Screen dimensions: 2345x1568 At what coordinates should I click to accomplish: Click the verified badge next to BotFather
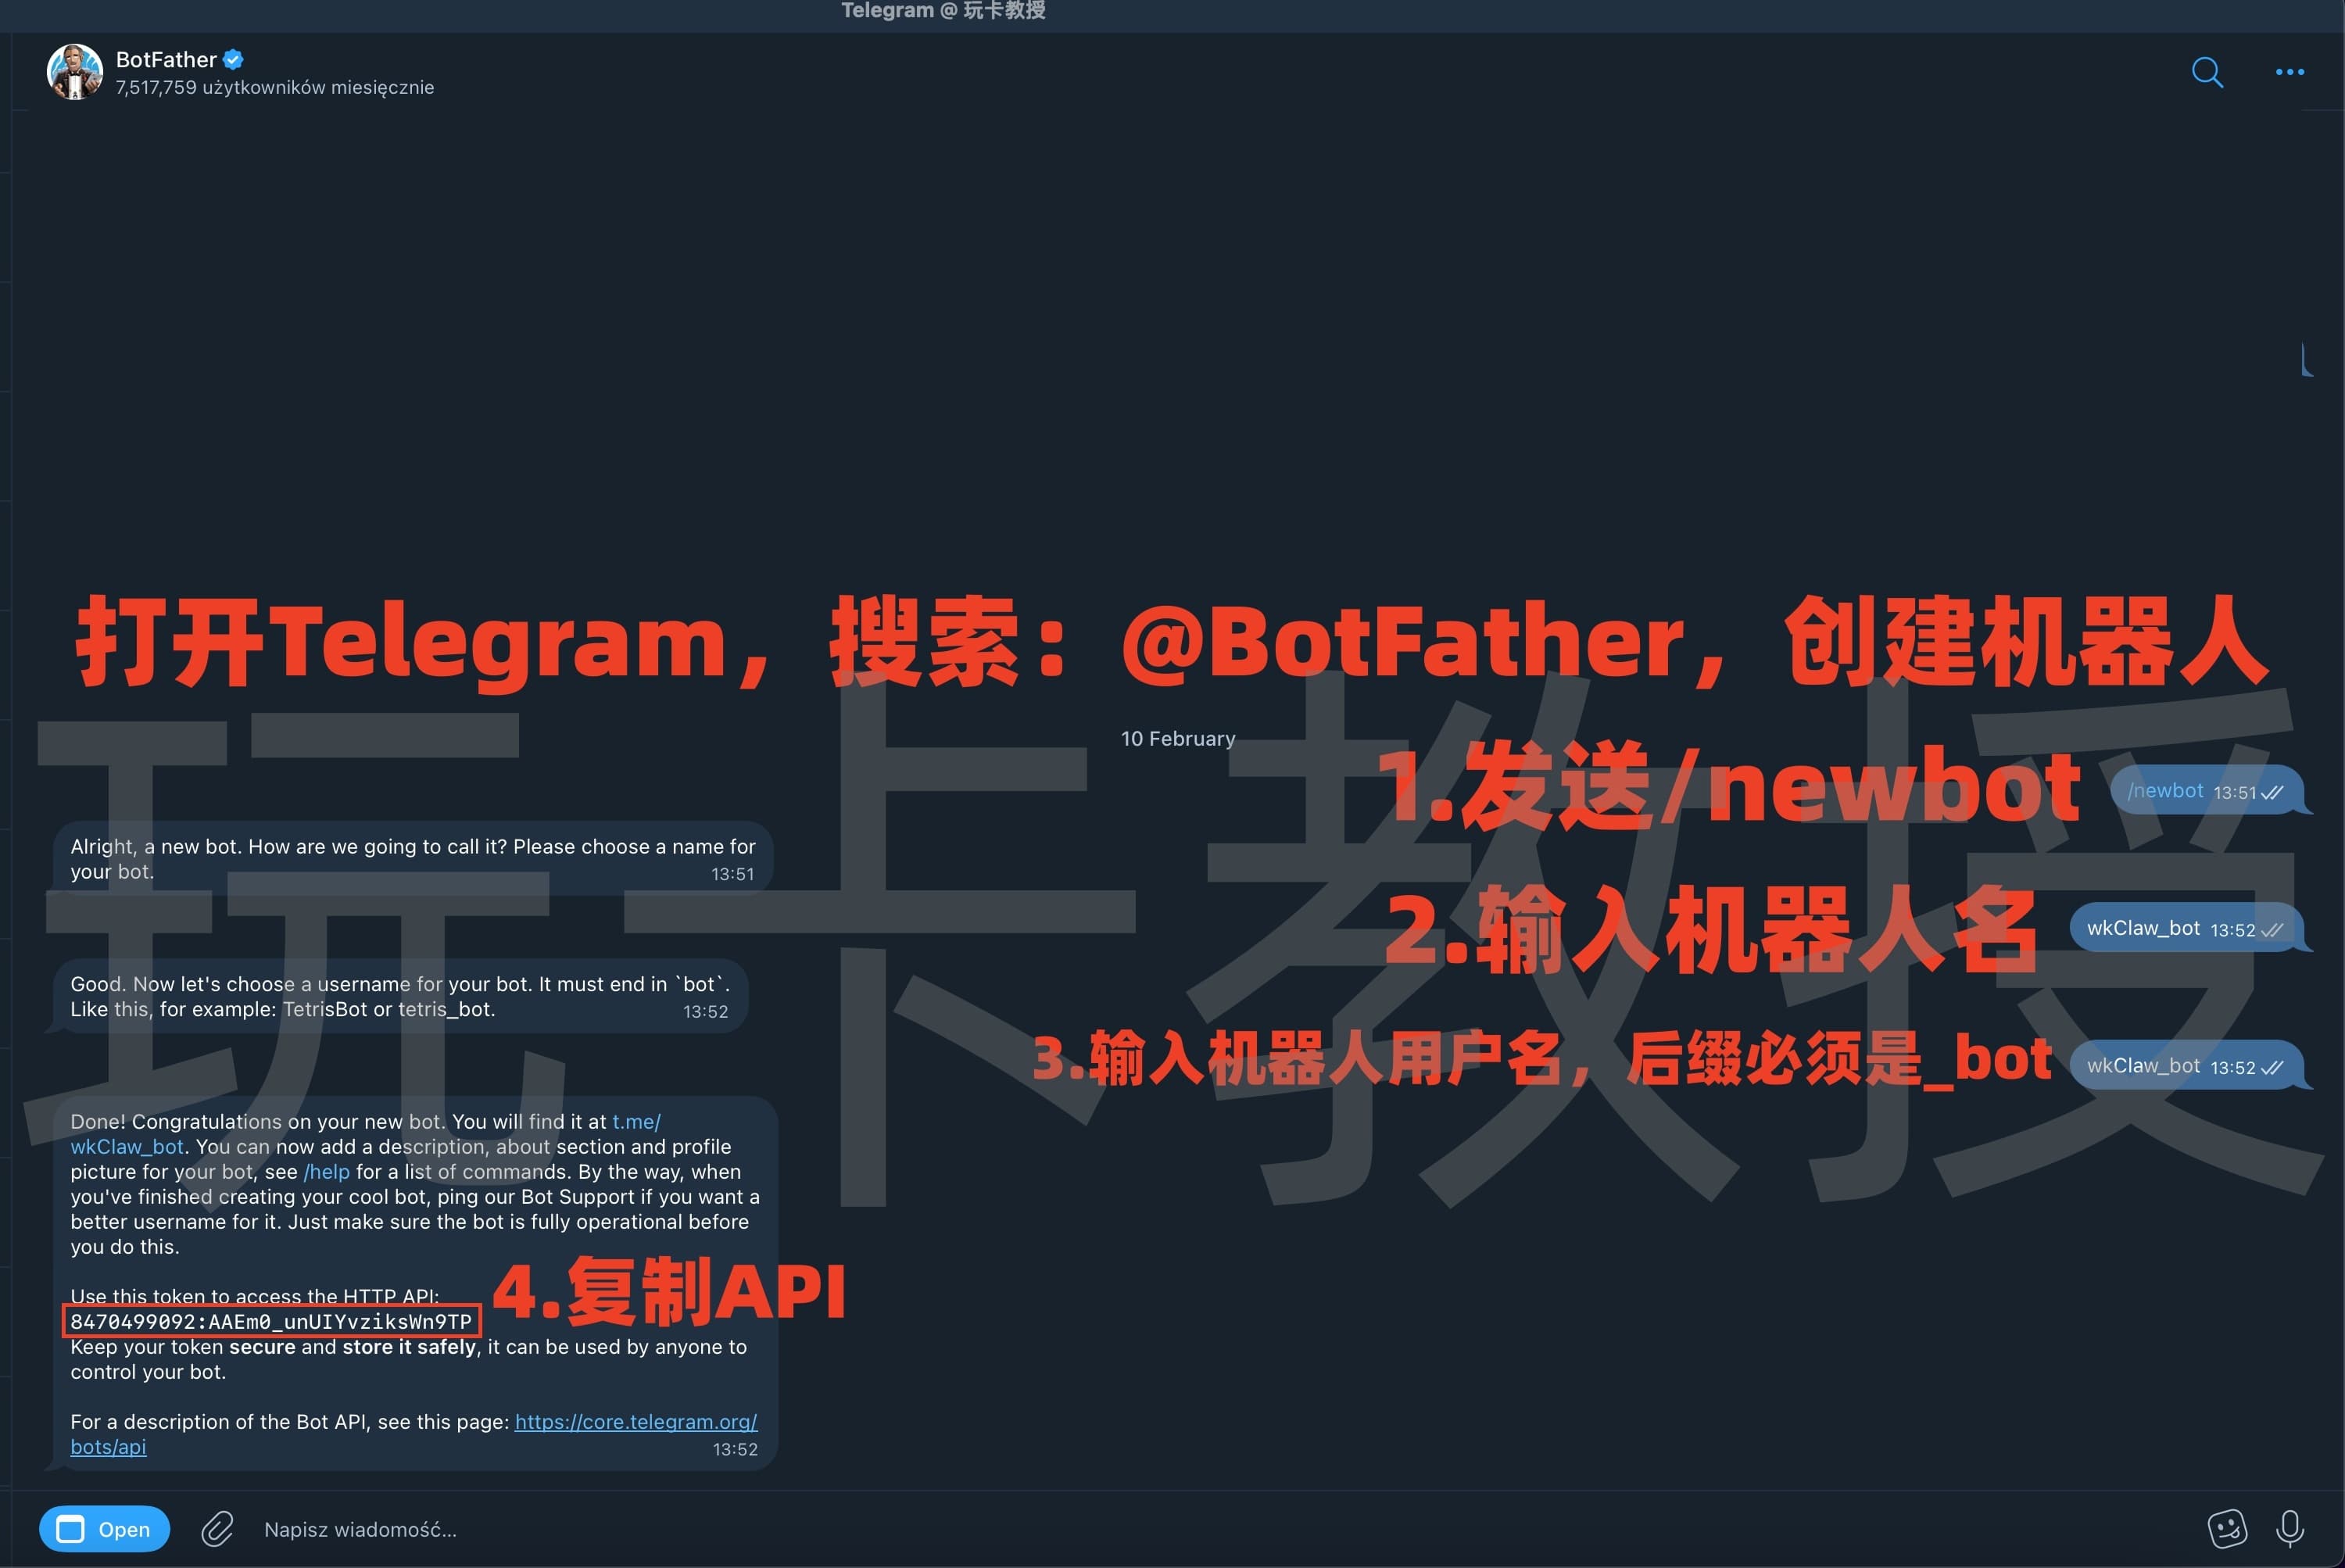tap(232, 59)
